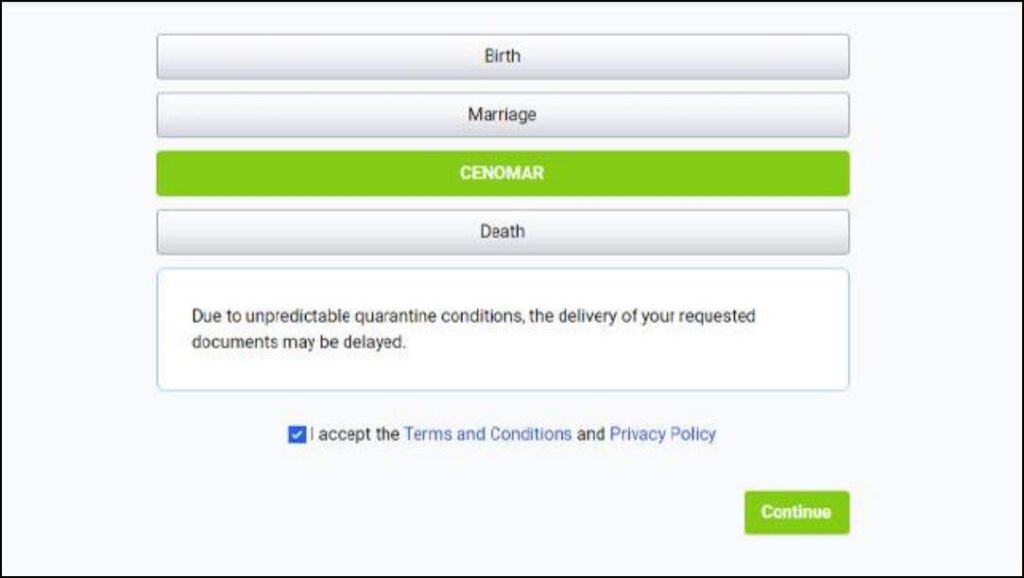The image size is (1024, 578).
Task: Open the Privacy Policy link
Action: (662, 434)
